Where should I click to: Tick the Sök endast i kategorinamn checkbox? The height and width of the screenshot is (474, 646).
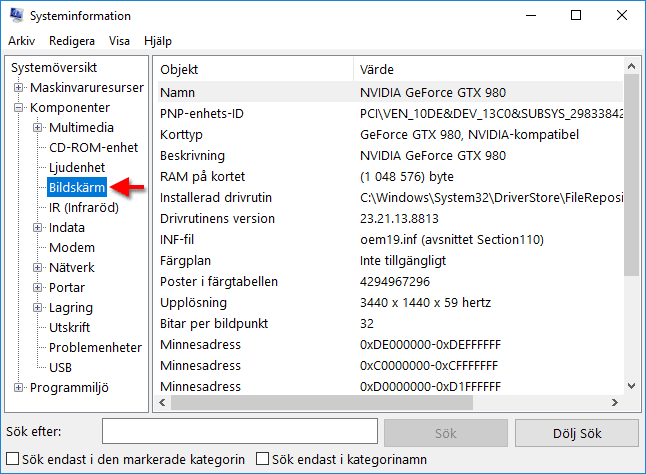[x=262, y=459]
